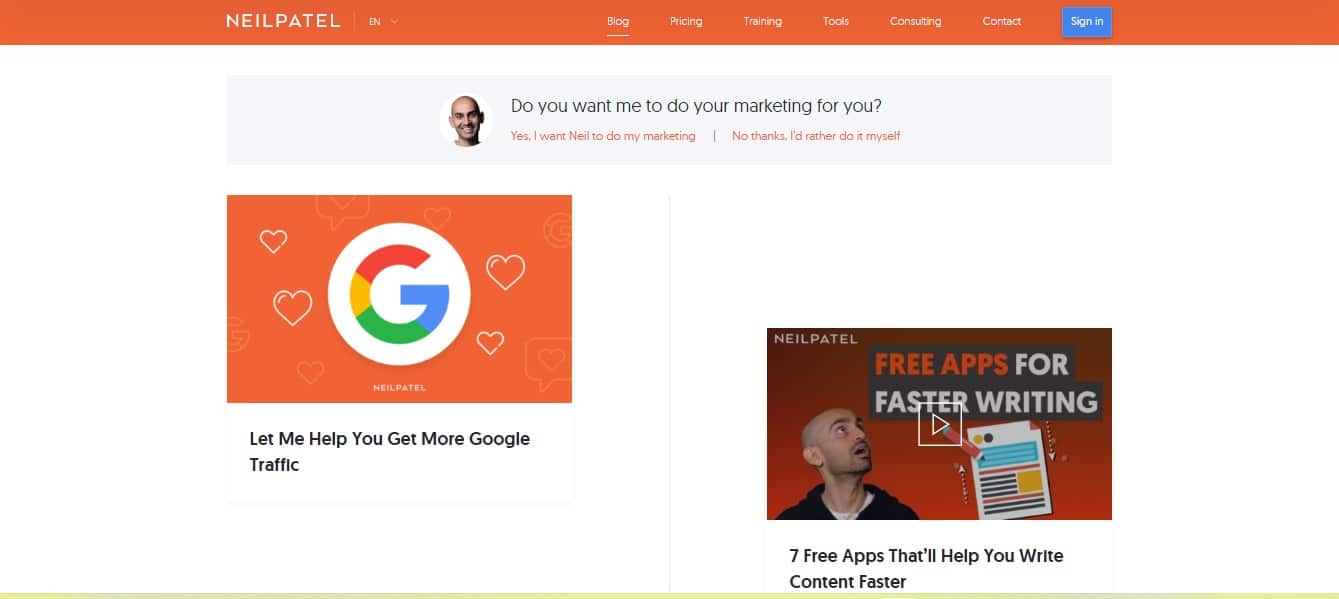Open the Contact page

[x=1002, y=21]
